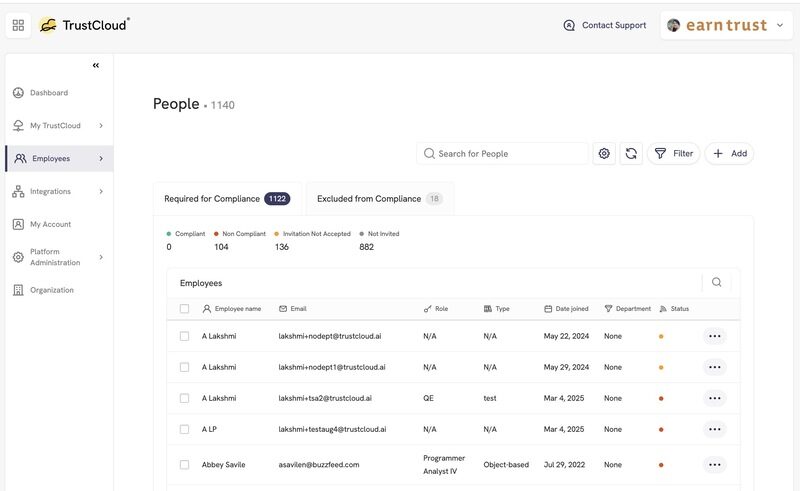Add a new person with Add button
Viewport: 800px width, 491px height.
click(730, 154)
